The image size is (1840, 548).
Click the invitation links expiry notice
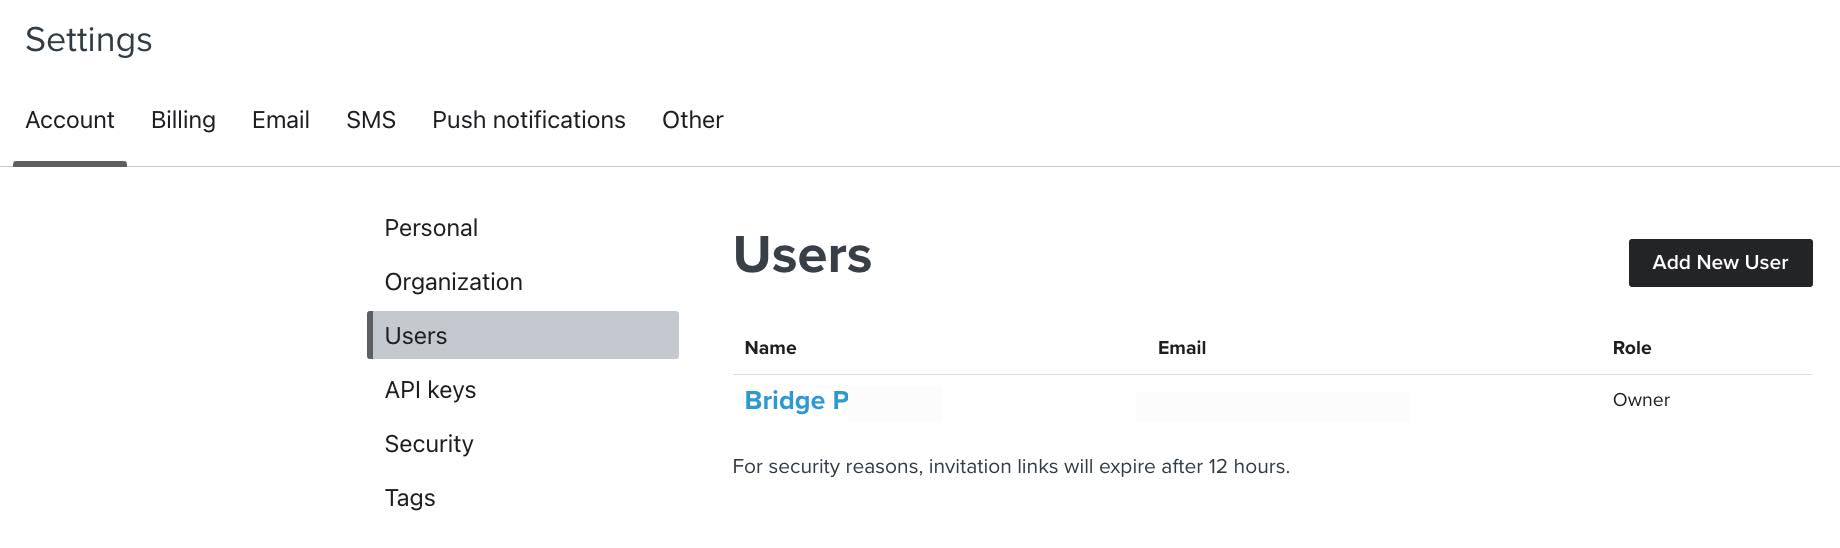1011,467
